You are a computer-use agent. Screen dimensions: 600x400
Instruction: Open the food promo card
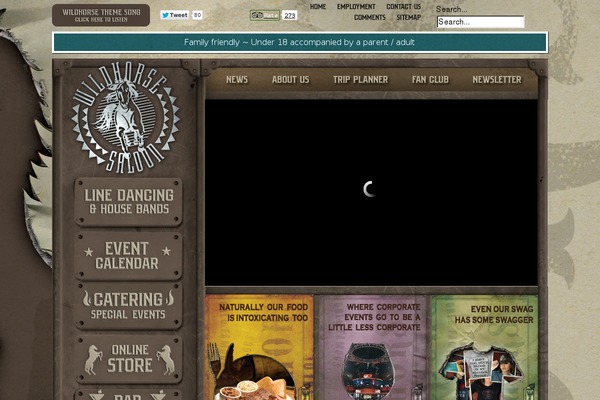[259, 347]
